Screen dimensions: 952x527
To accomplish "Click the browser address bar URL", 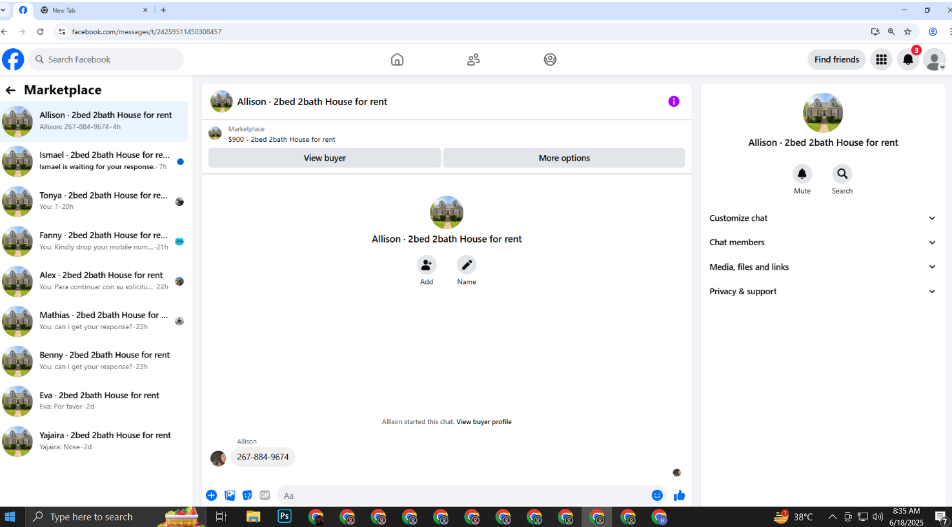I will (x=147, y=32).
